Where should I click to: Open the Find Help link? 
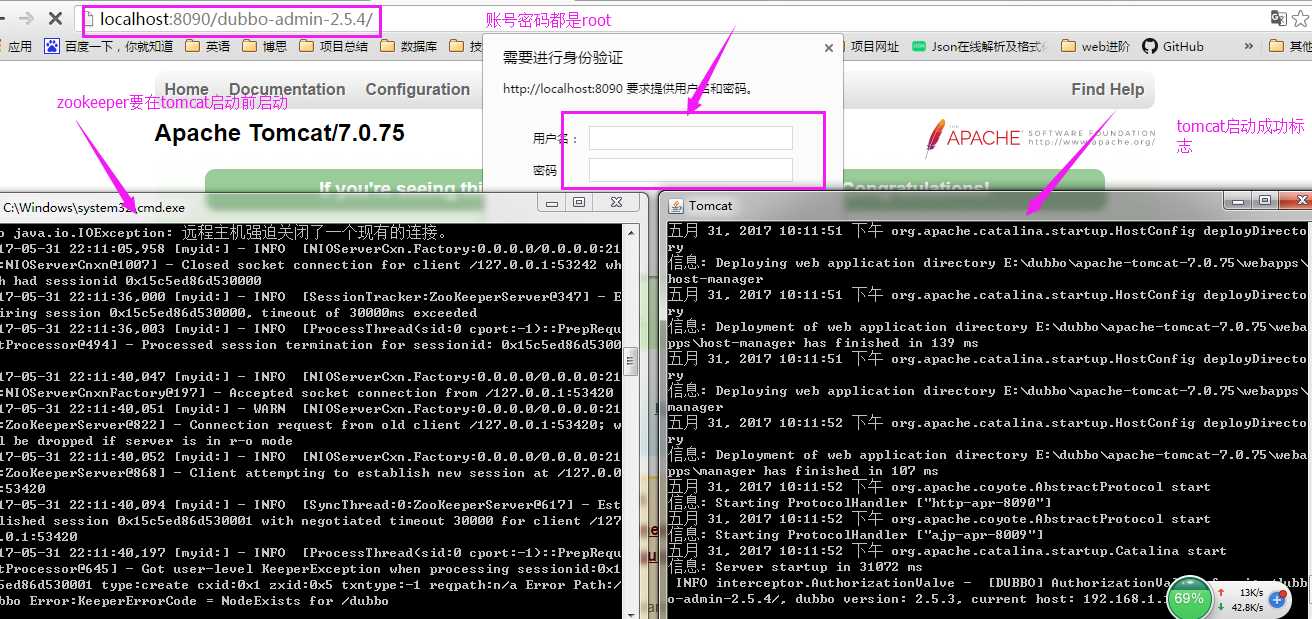1107,89
